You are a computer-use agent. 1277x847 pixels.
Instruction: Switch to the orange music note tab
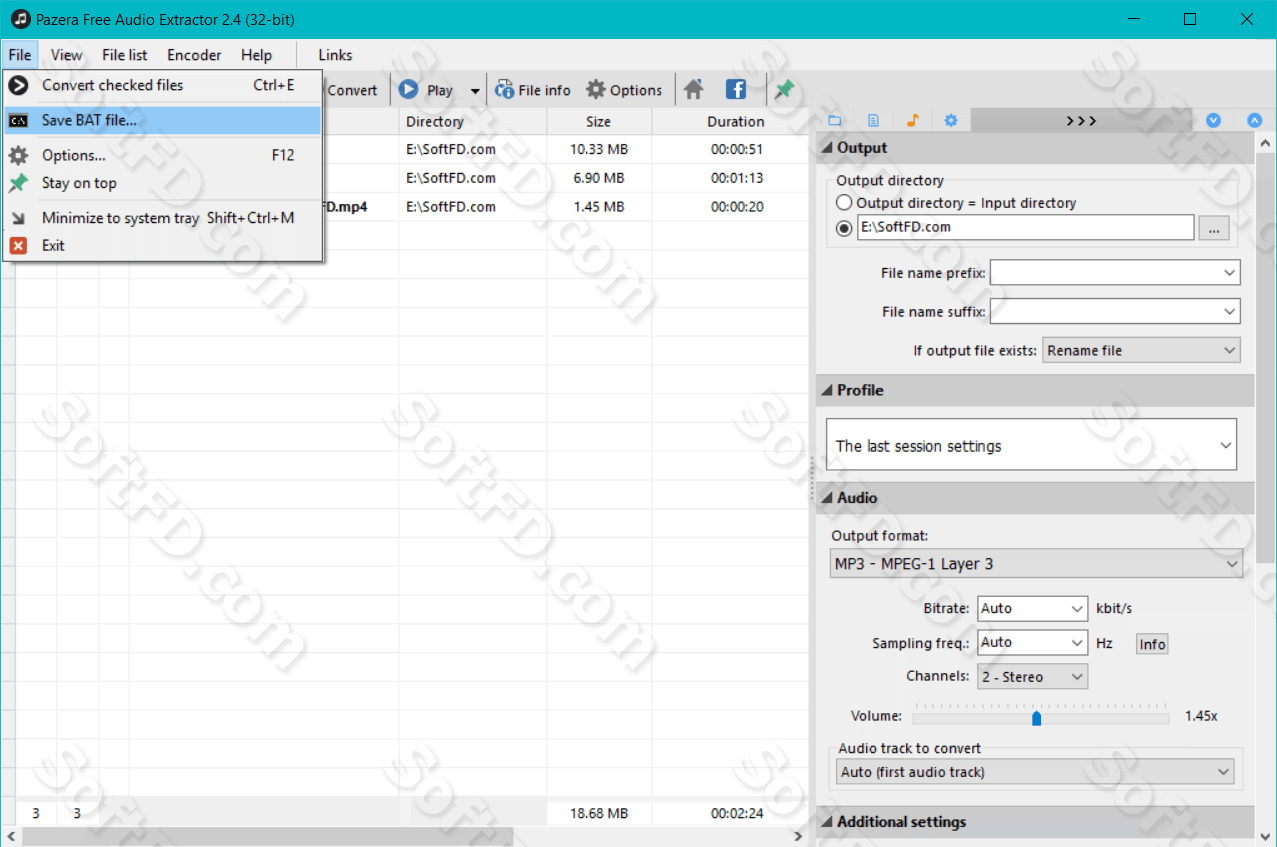click(x=912, y=121)
